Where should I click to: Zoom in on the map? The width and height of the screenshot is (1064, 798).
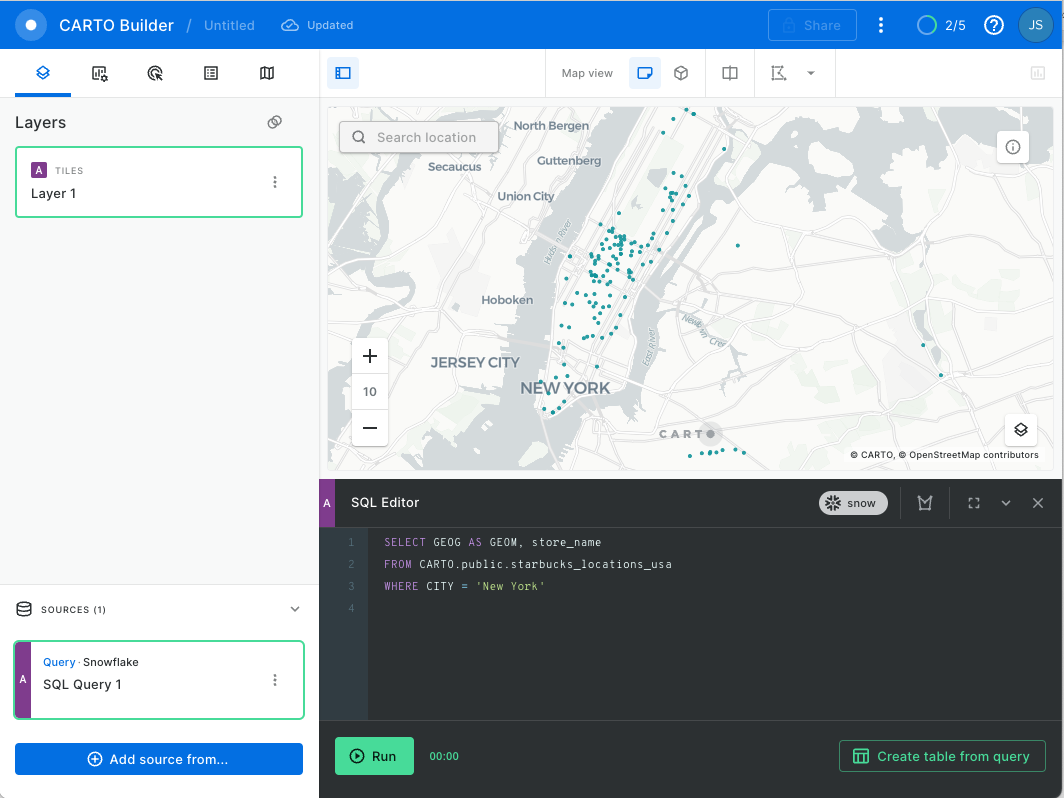pos(370,356)
